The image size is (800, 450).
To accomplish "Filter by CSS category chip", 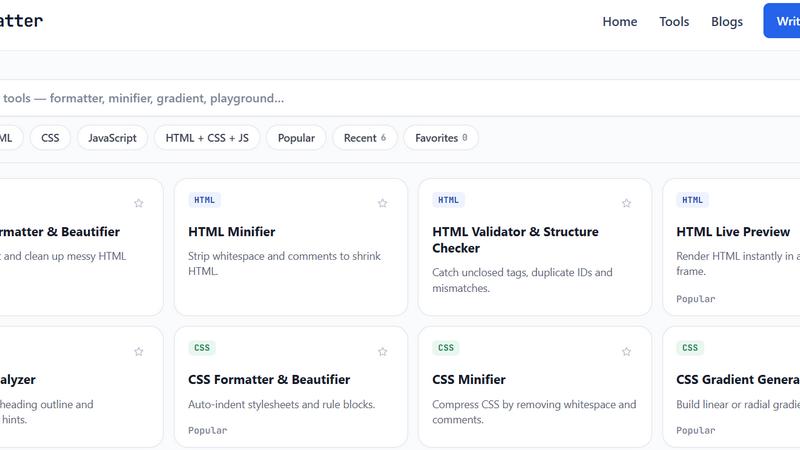I will [50, 138].
